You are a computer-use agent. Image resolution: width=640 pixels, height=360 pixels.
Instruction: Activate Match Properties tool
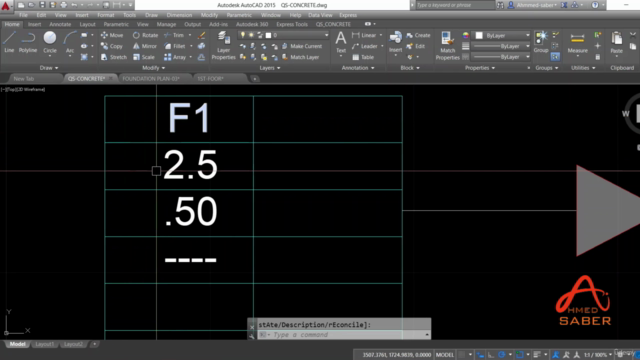pyautogui.click(x=447, y=46)
